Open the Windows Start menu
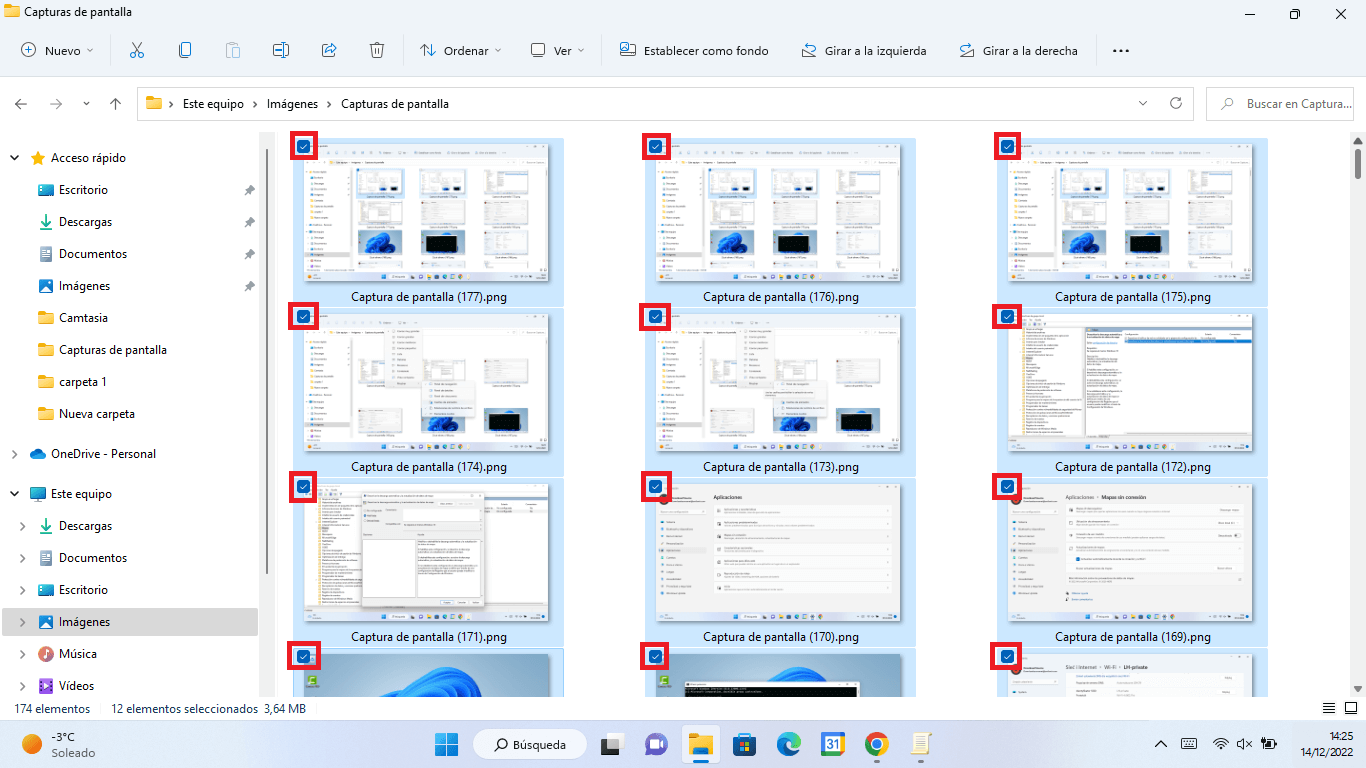Screen dimensions: 1366x768 [x=446, y=744]
